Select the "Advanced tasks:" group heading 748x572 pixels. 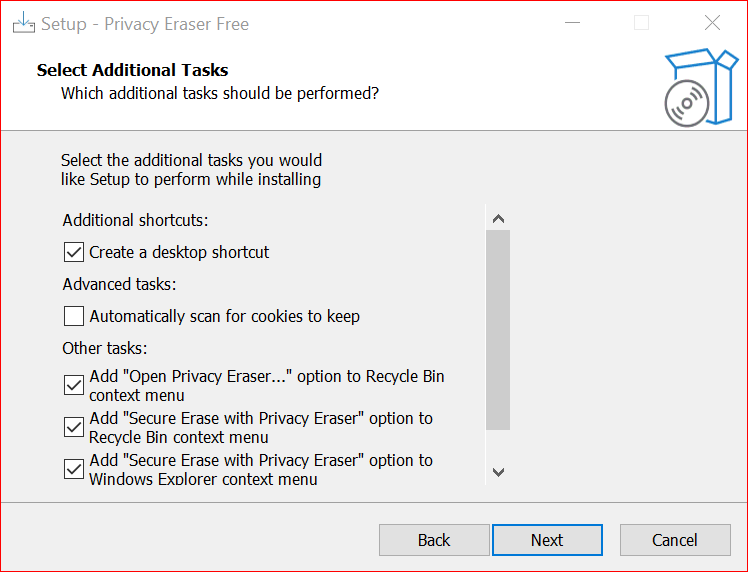tap(119, 284)
